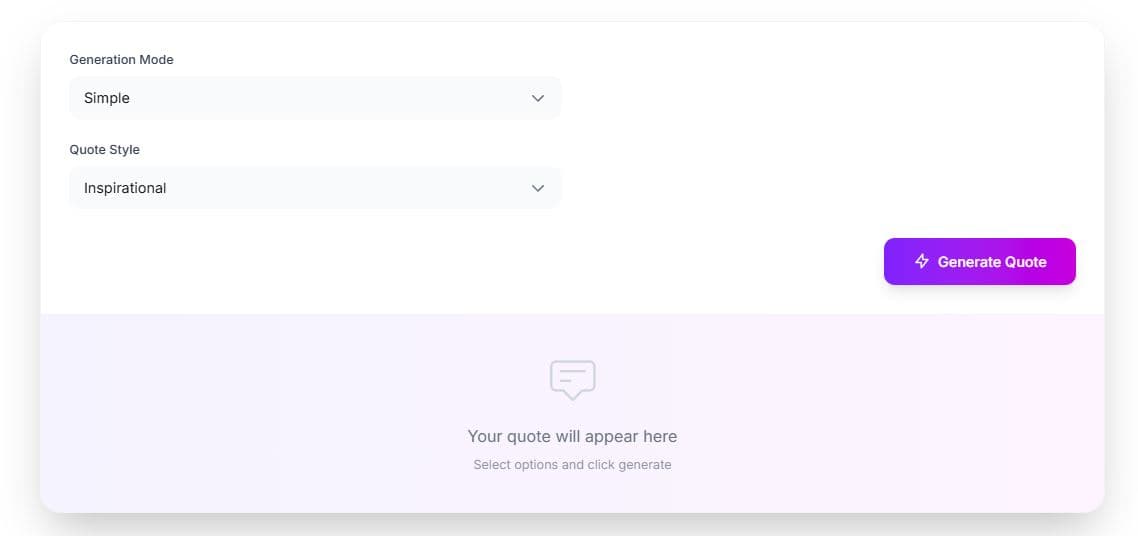Expand the Inspirational dropdown chevron arrow
This screenshot has height=536, width=1138.
tap(538, 188)
